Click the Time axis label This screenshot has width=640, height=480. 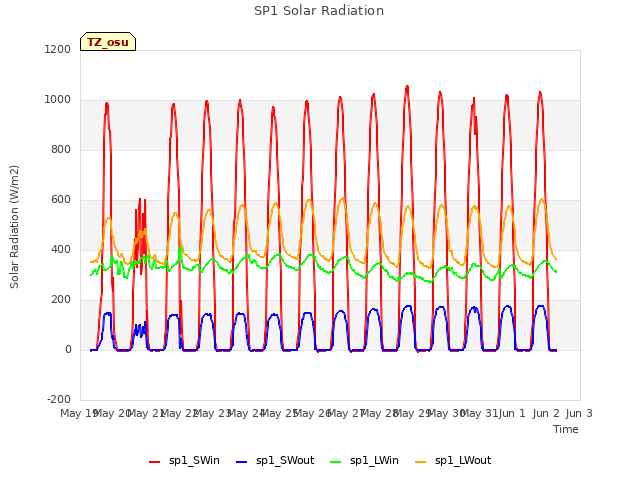pos(566,429)
